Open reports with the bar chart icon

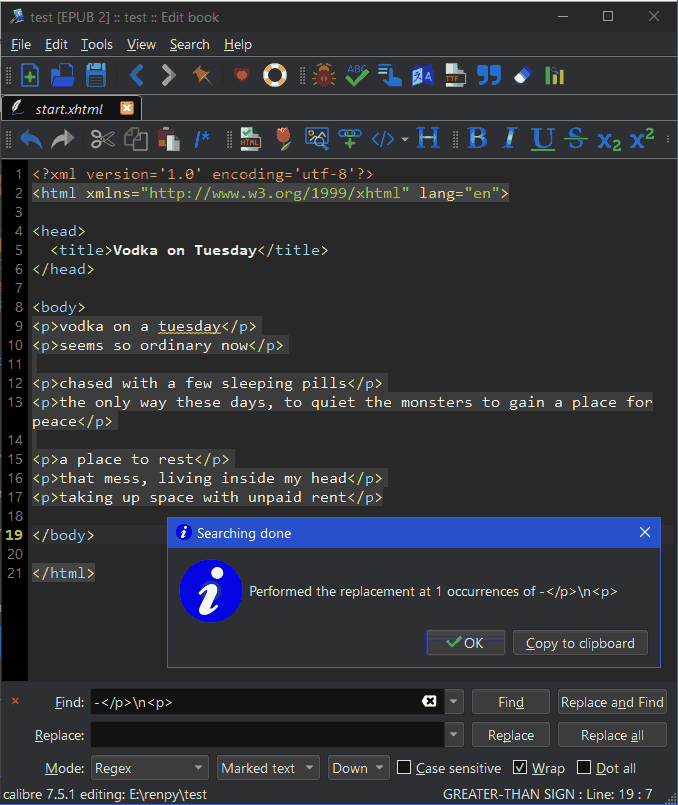click(x=554, y=75)
